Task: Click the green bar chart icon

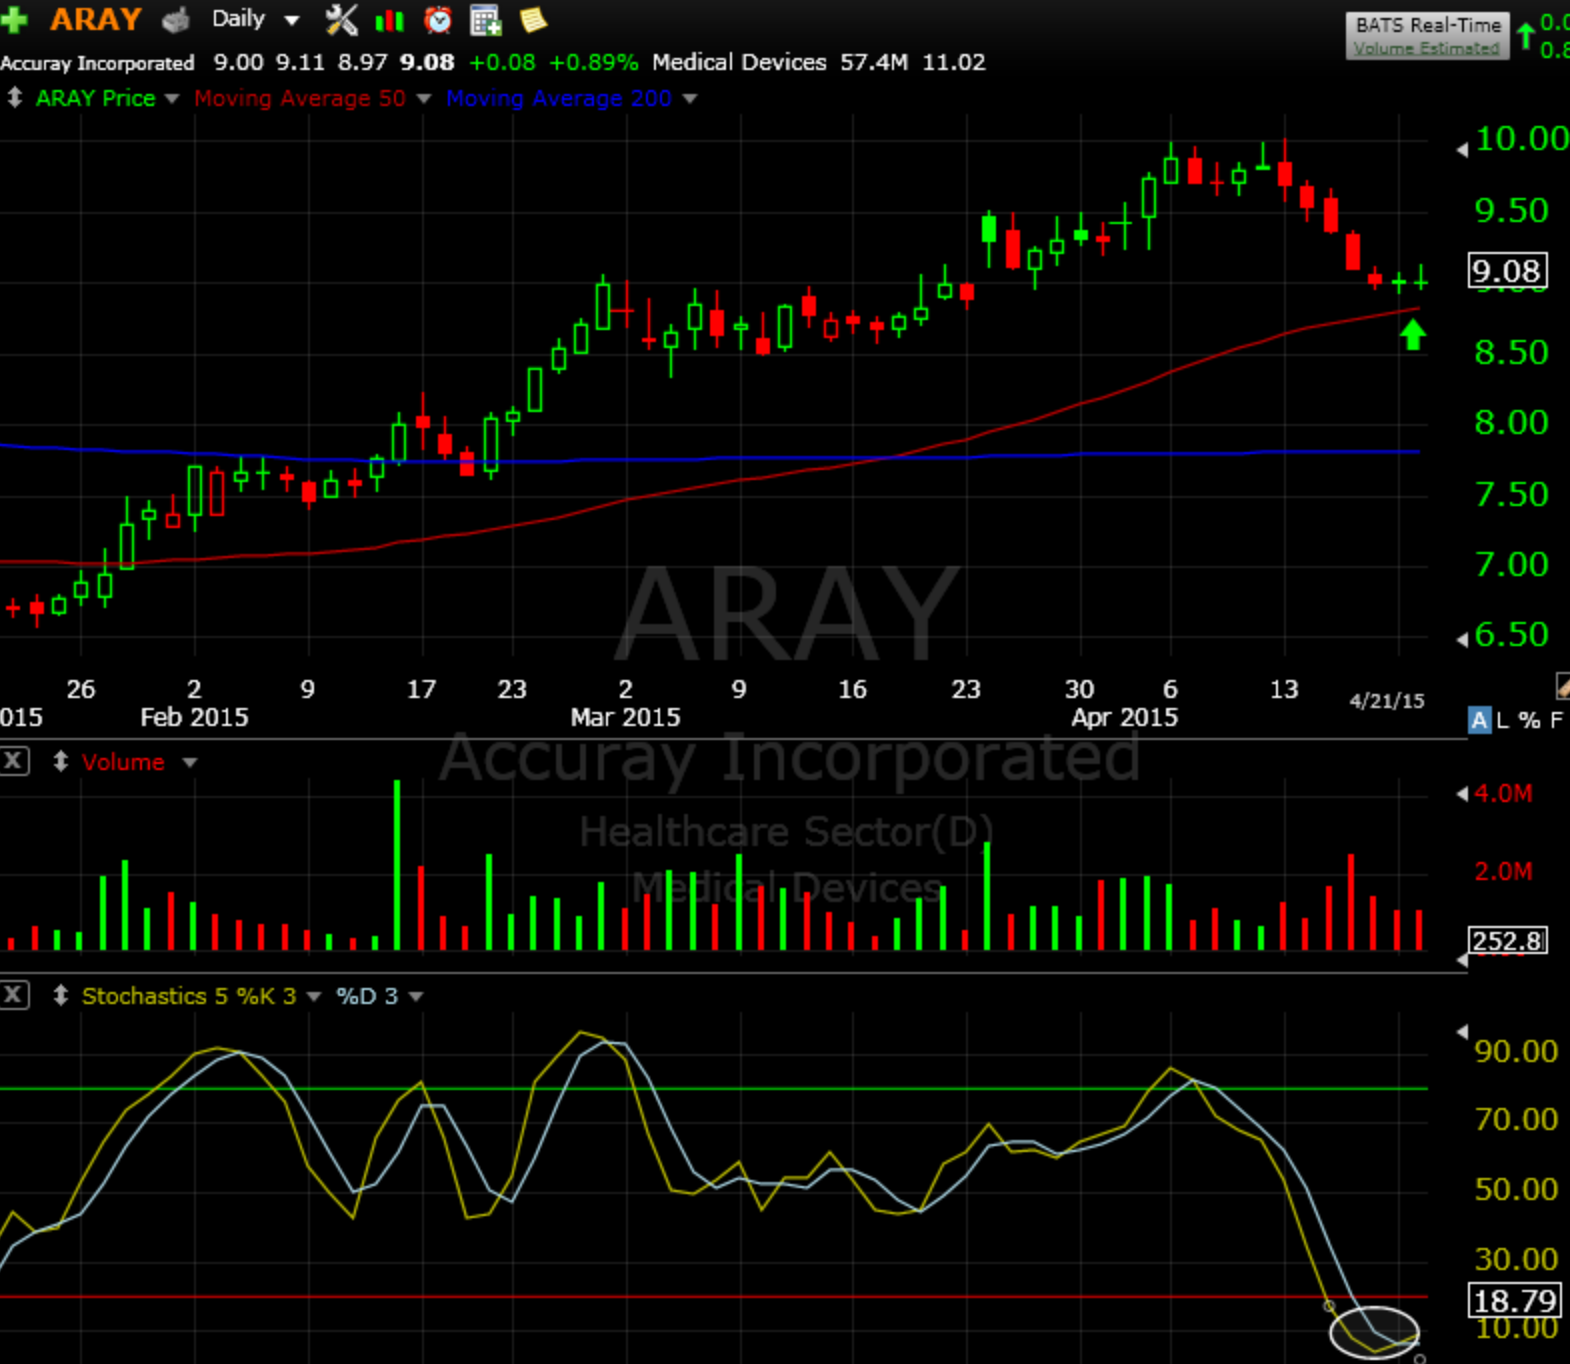Action: point(389,20)
